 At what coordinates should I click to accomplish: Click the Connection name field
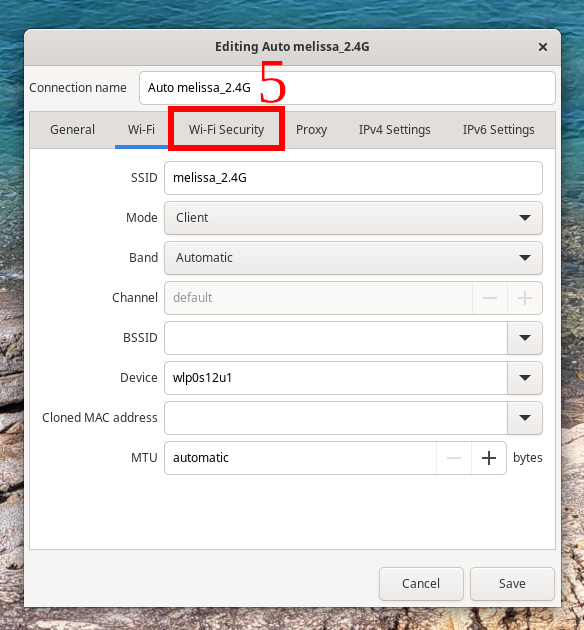[347, 88]
